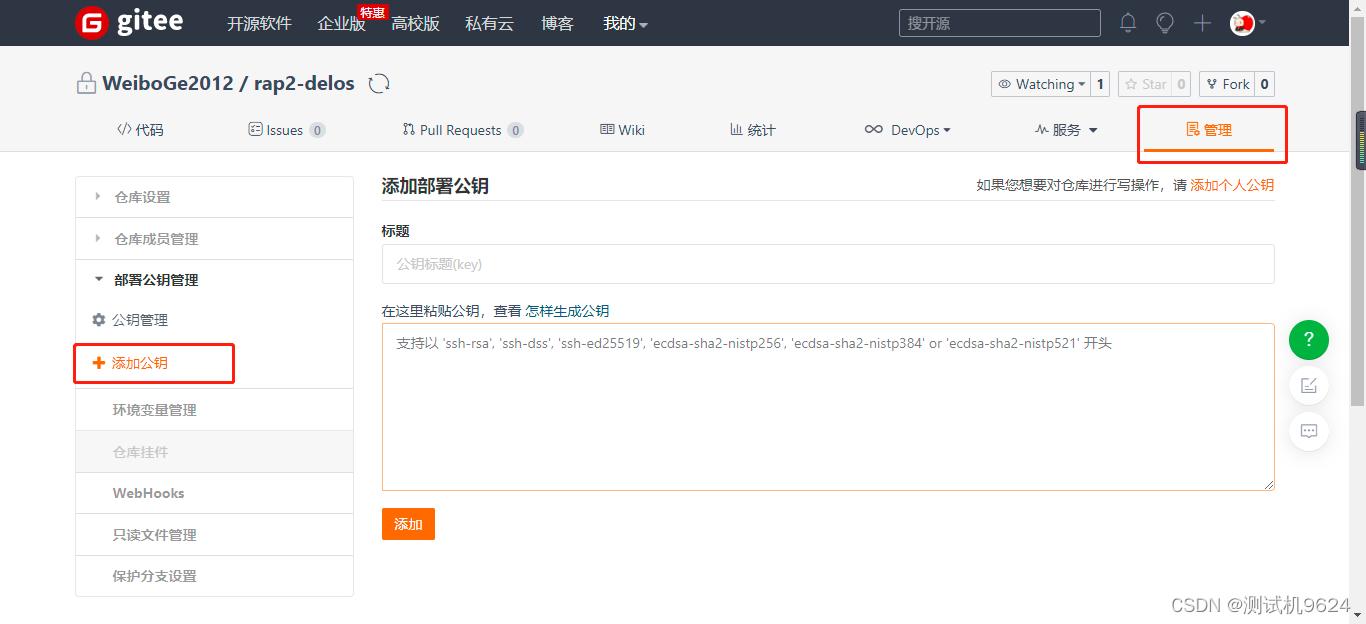Click the plus create icon in header

coord(1202,23)
